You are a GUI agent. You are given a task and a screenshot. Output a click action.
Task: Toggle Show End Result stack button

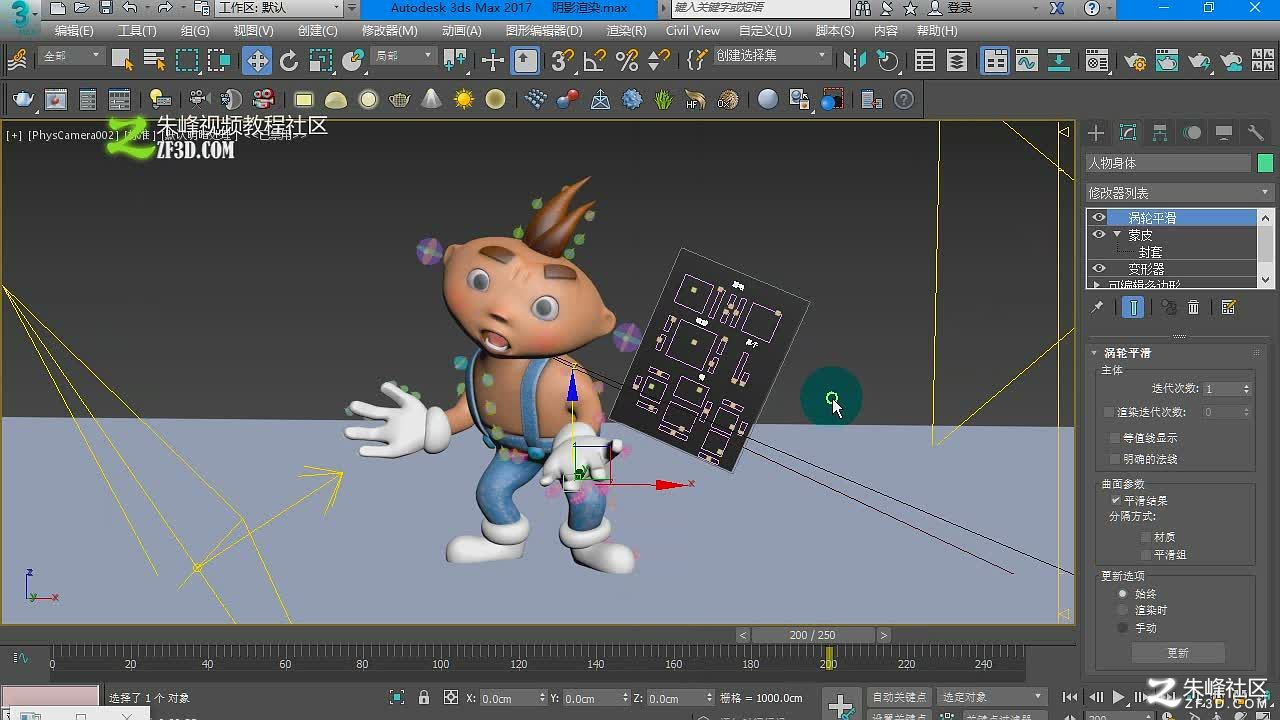[1133, 307]
